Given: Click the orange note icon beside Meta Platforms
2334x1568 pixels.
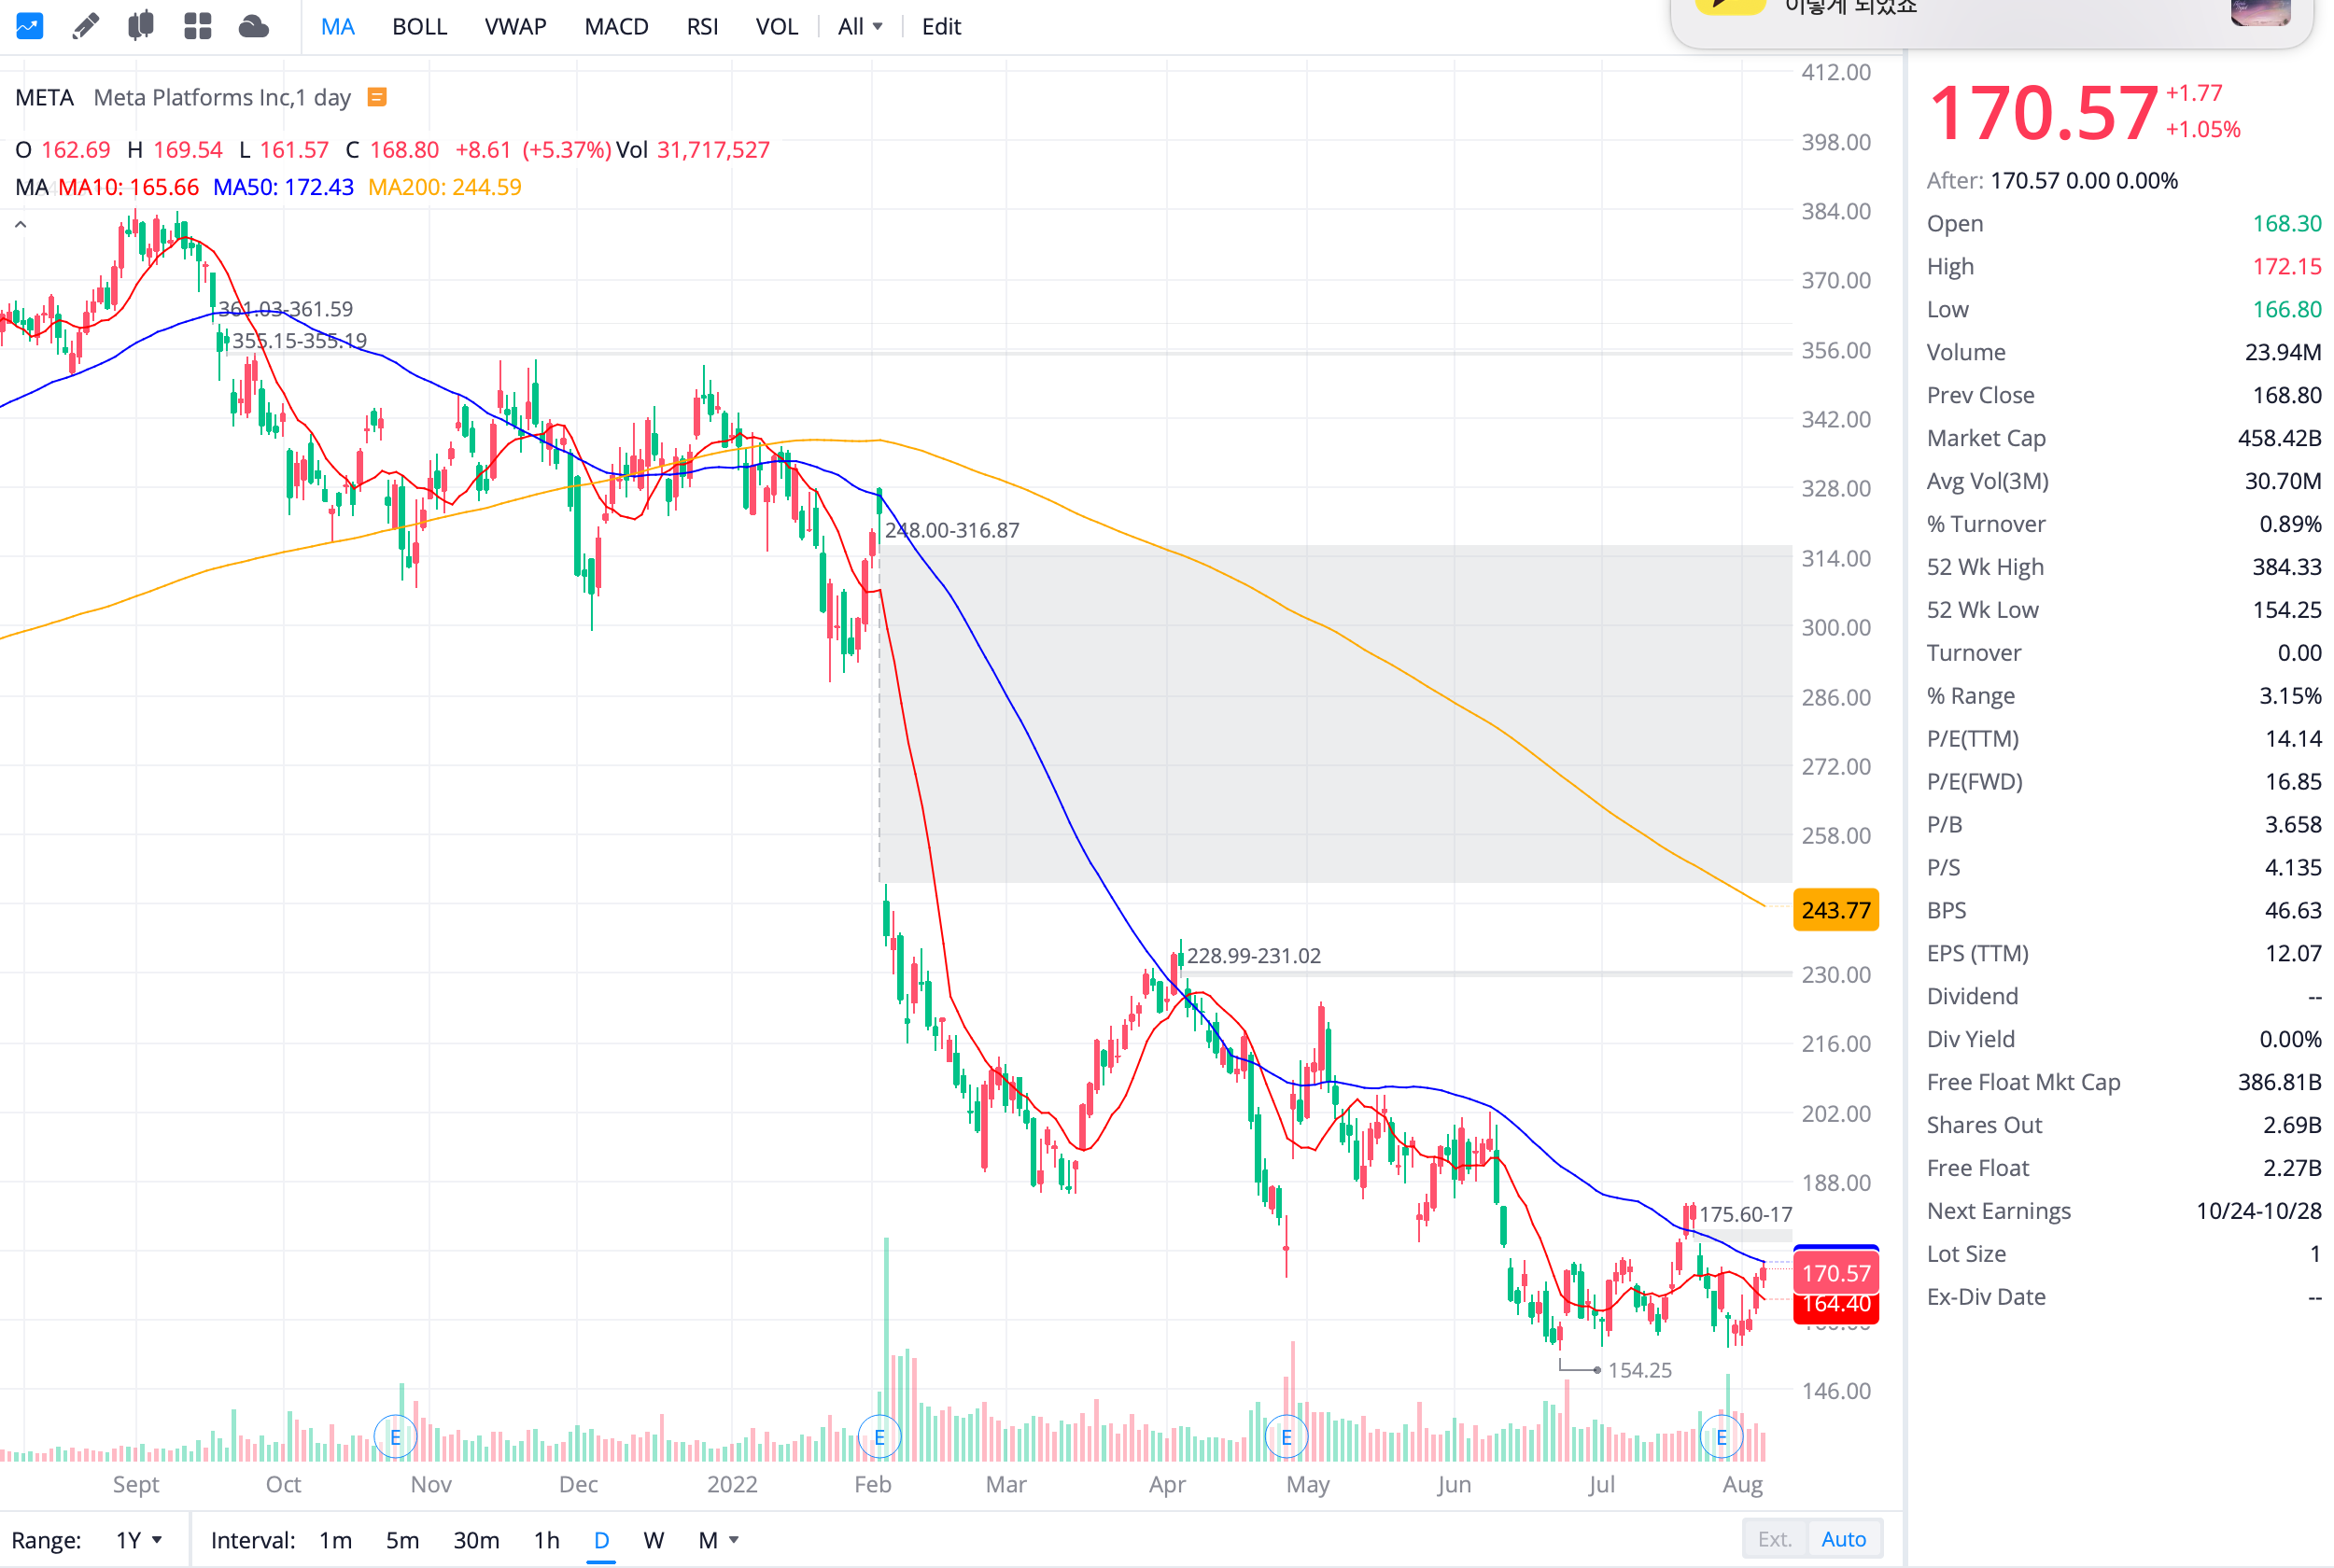Looking at the screenshot, I should (377, 97).
